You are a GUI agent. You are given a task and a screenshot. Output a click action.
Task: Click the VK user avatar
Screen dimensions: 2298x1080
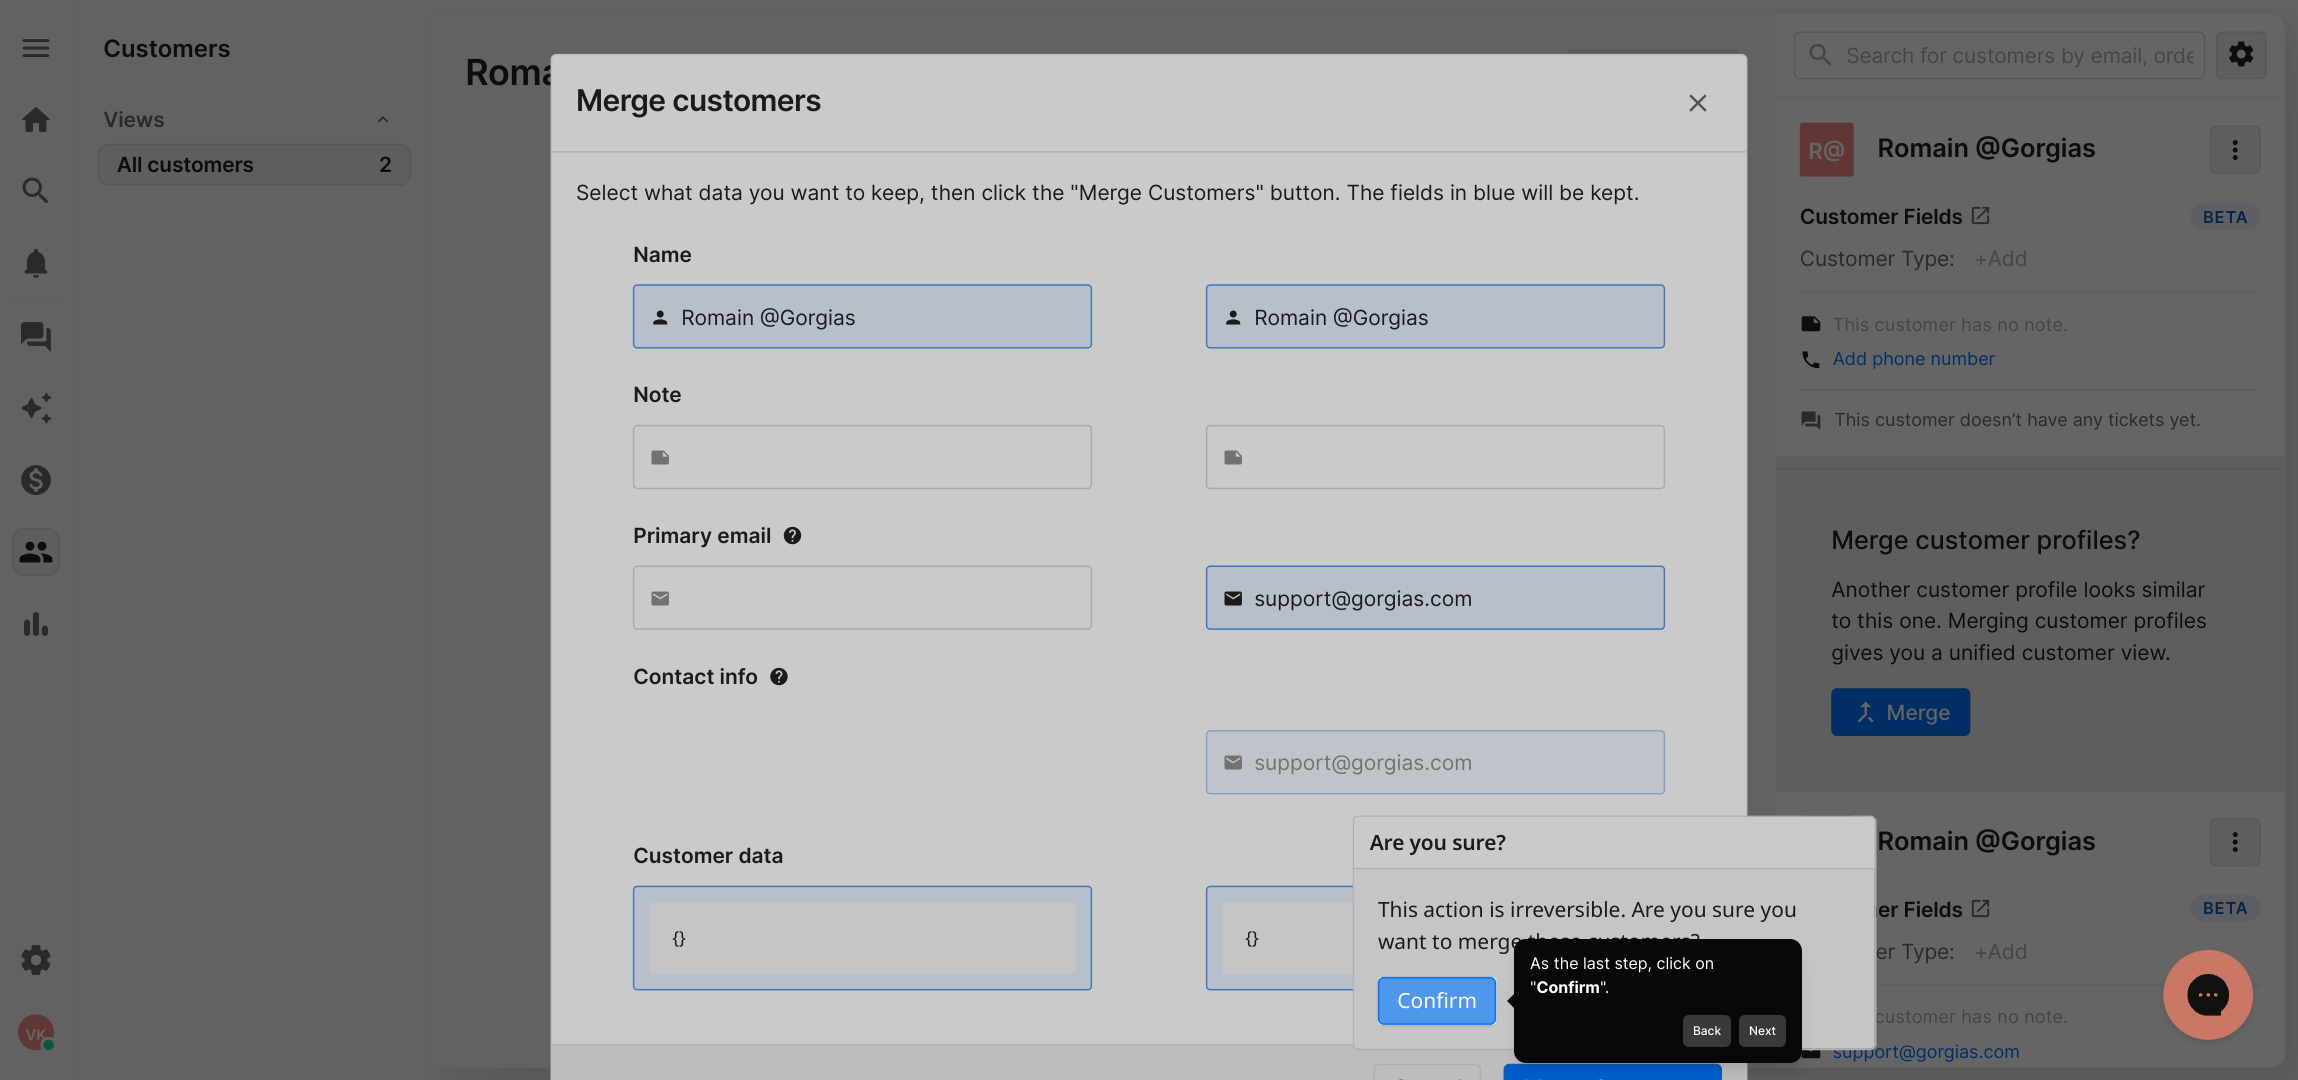pyautogui.click(x=36, y=1033)
